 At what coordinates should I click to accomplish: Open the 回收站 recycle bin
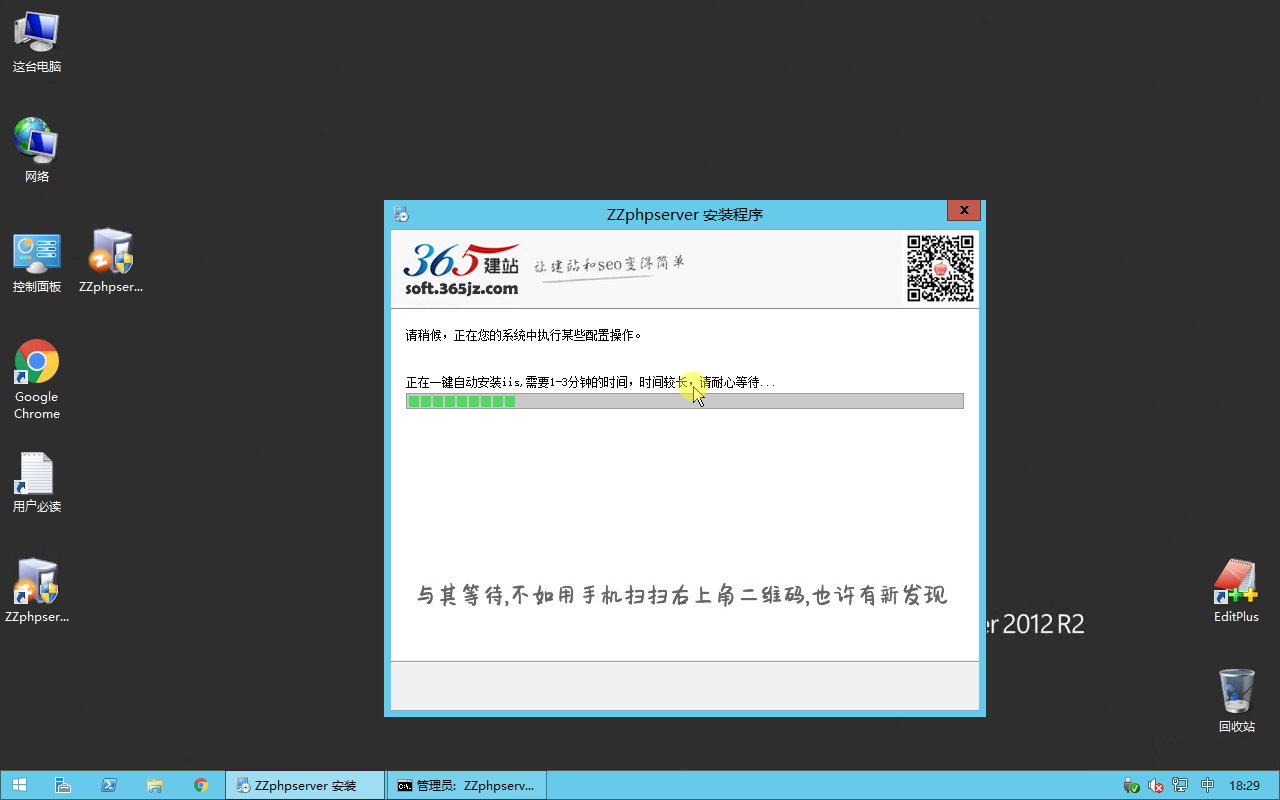coord(1236,701)
